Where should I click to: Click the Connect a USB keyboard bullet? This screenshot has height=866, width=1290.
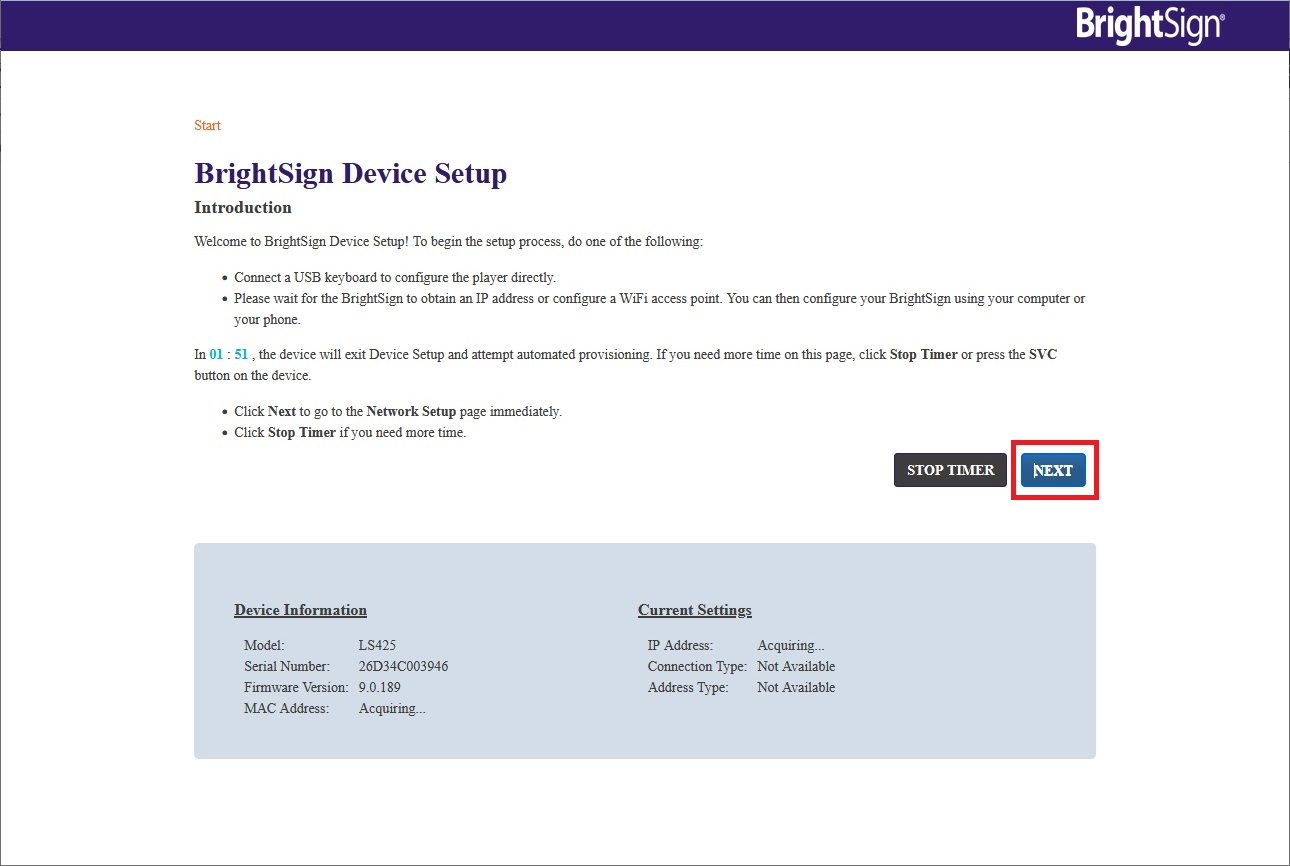(395, 277)
